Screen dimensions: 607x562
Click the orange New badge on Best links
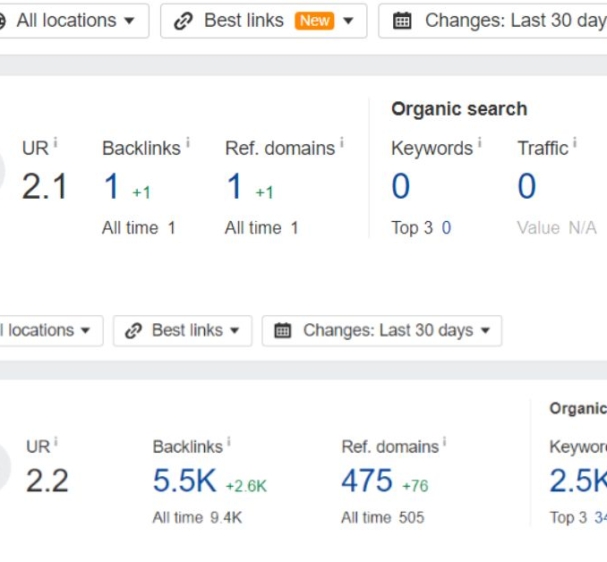[x=314, y=21]
